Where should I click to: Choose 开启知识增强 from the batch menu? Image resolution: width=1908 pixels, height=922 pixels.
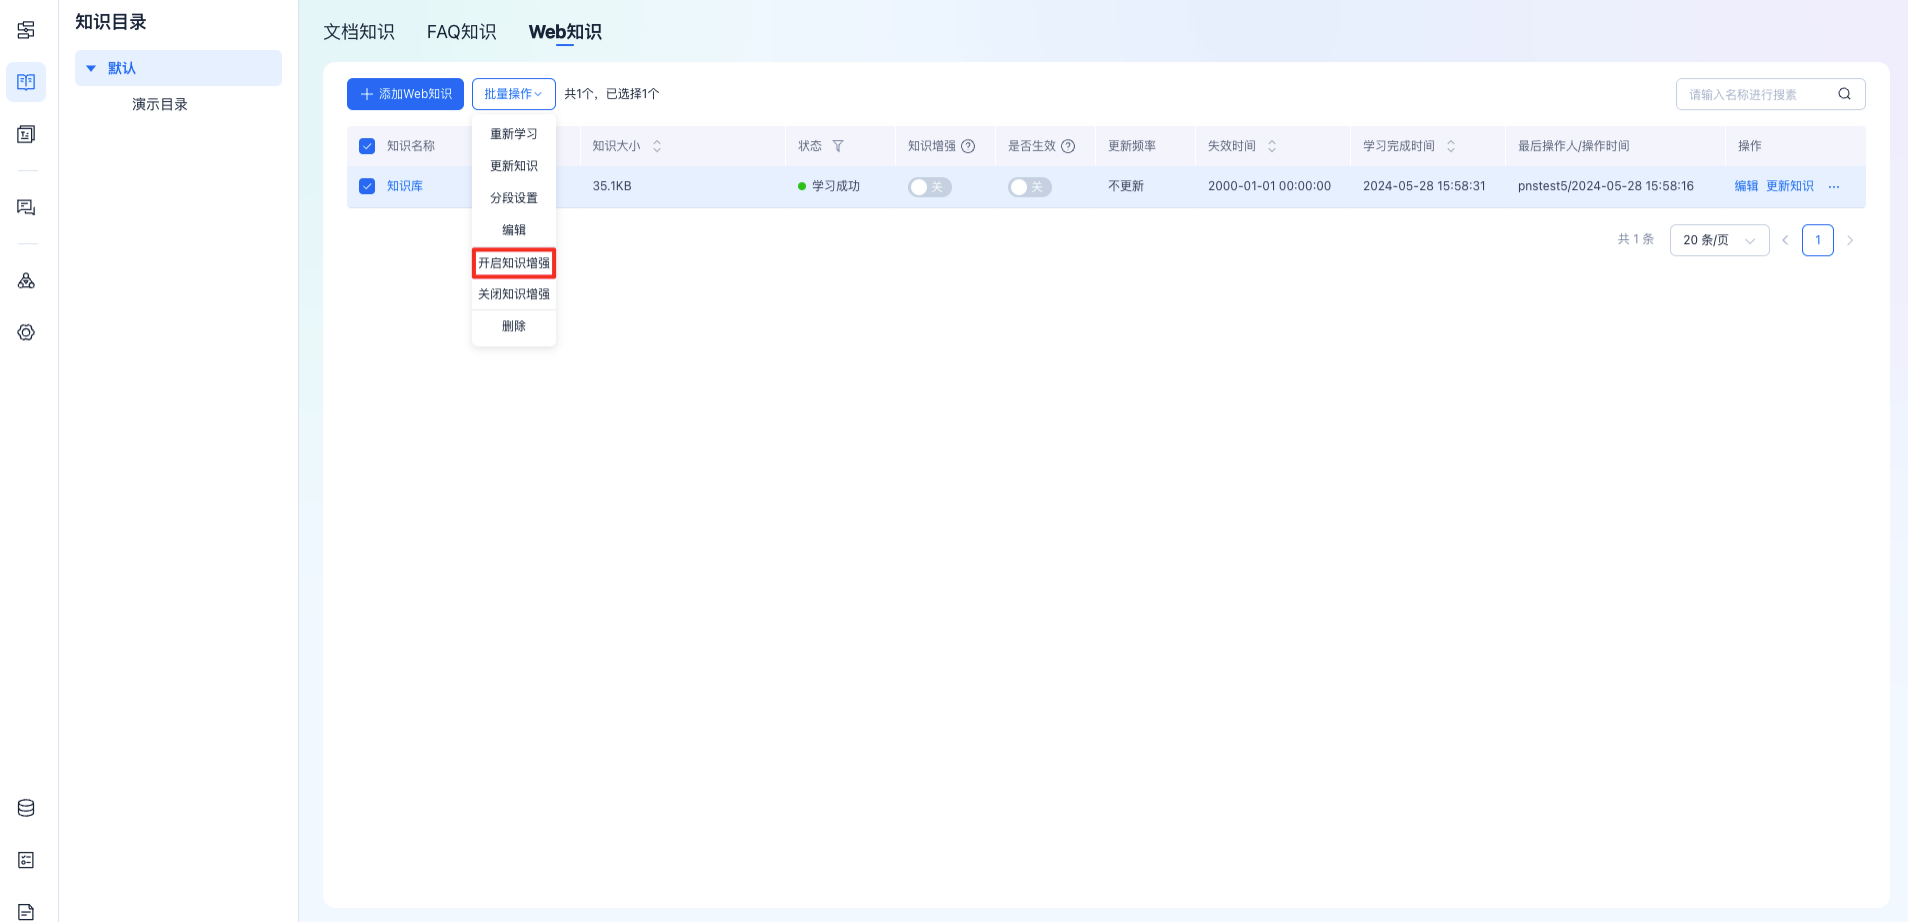[x=514, y=263]
